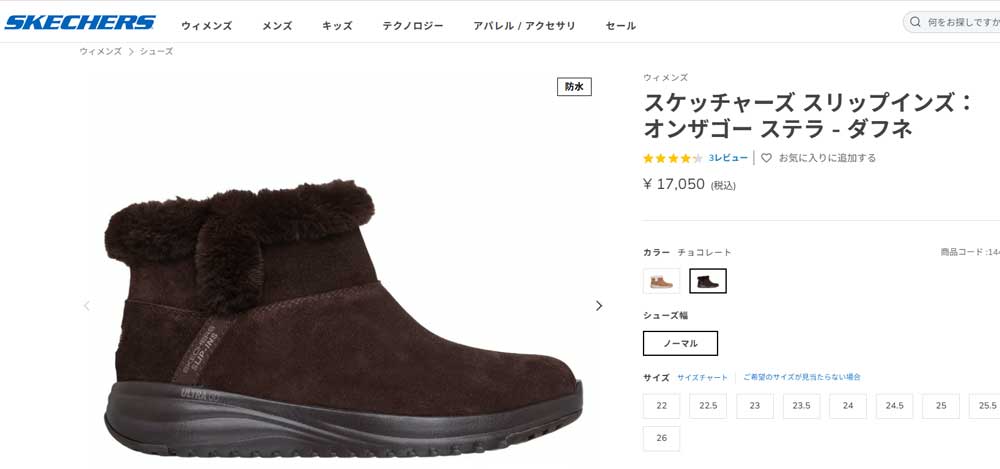Click the star rating icons
1000x469 pixels.
[x=672, y=158]
